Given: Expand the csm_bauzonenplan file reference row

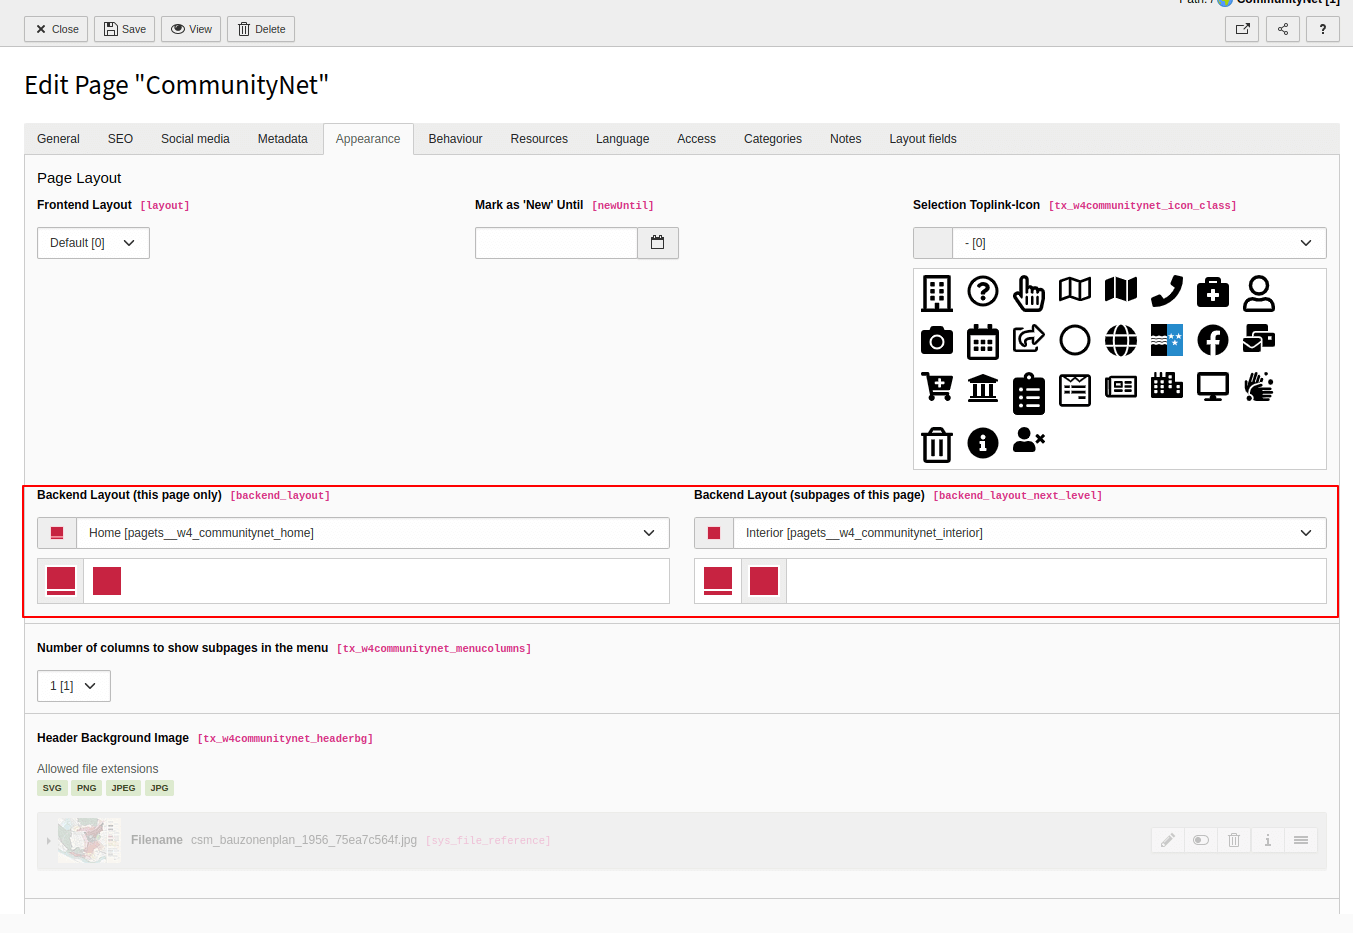Looking at the screenshot, I should point(48,841).
